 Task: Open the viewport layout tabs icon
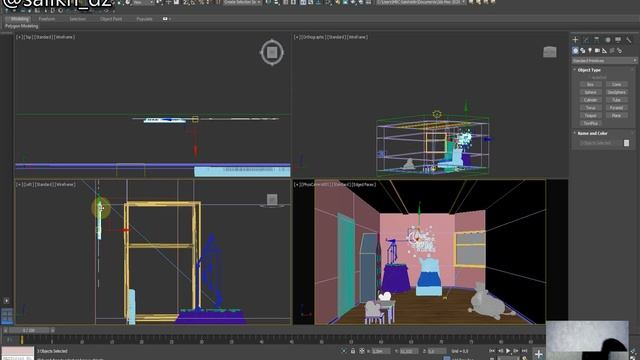7,316
